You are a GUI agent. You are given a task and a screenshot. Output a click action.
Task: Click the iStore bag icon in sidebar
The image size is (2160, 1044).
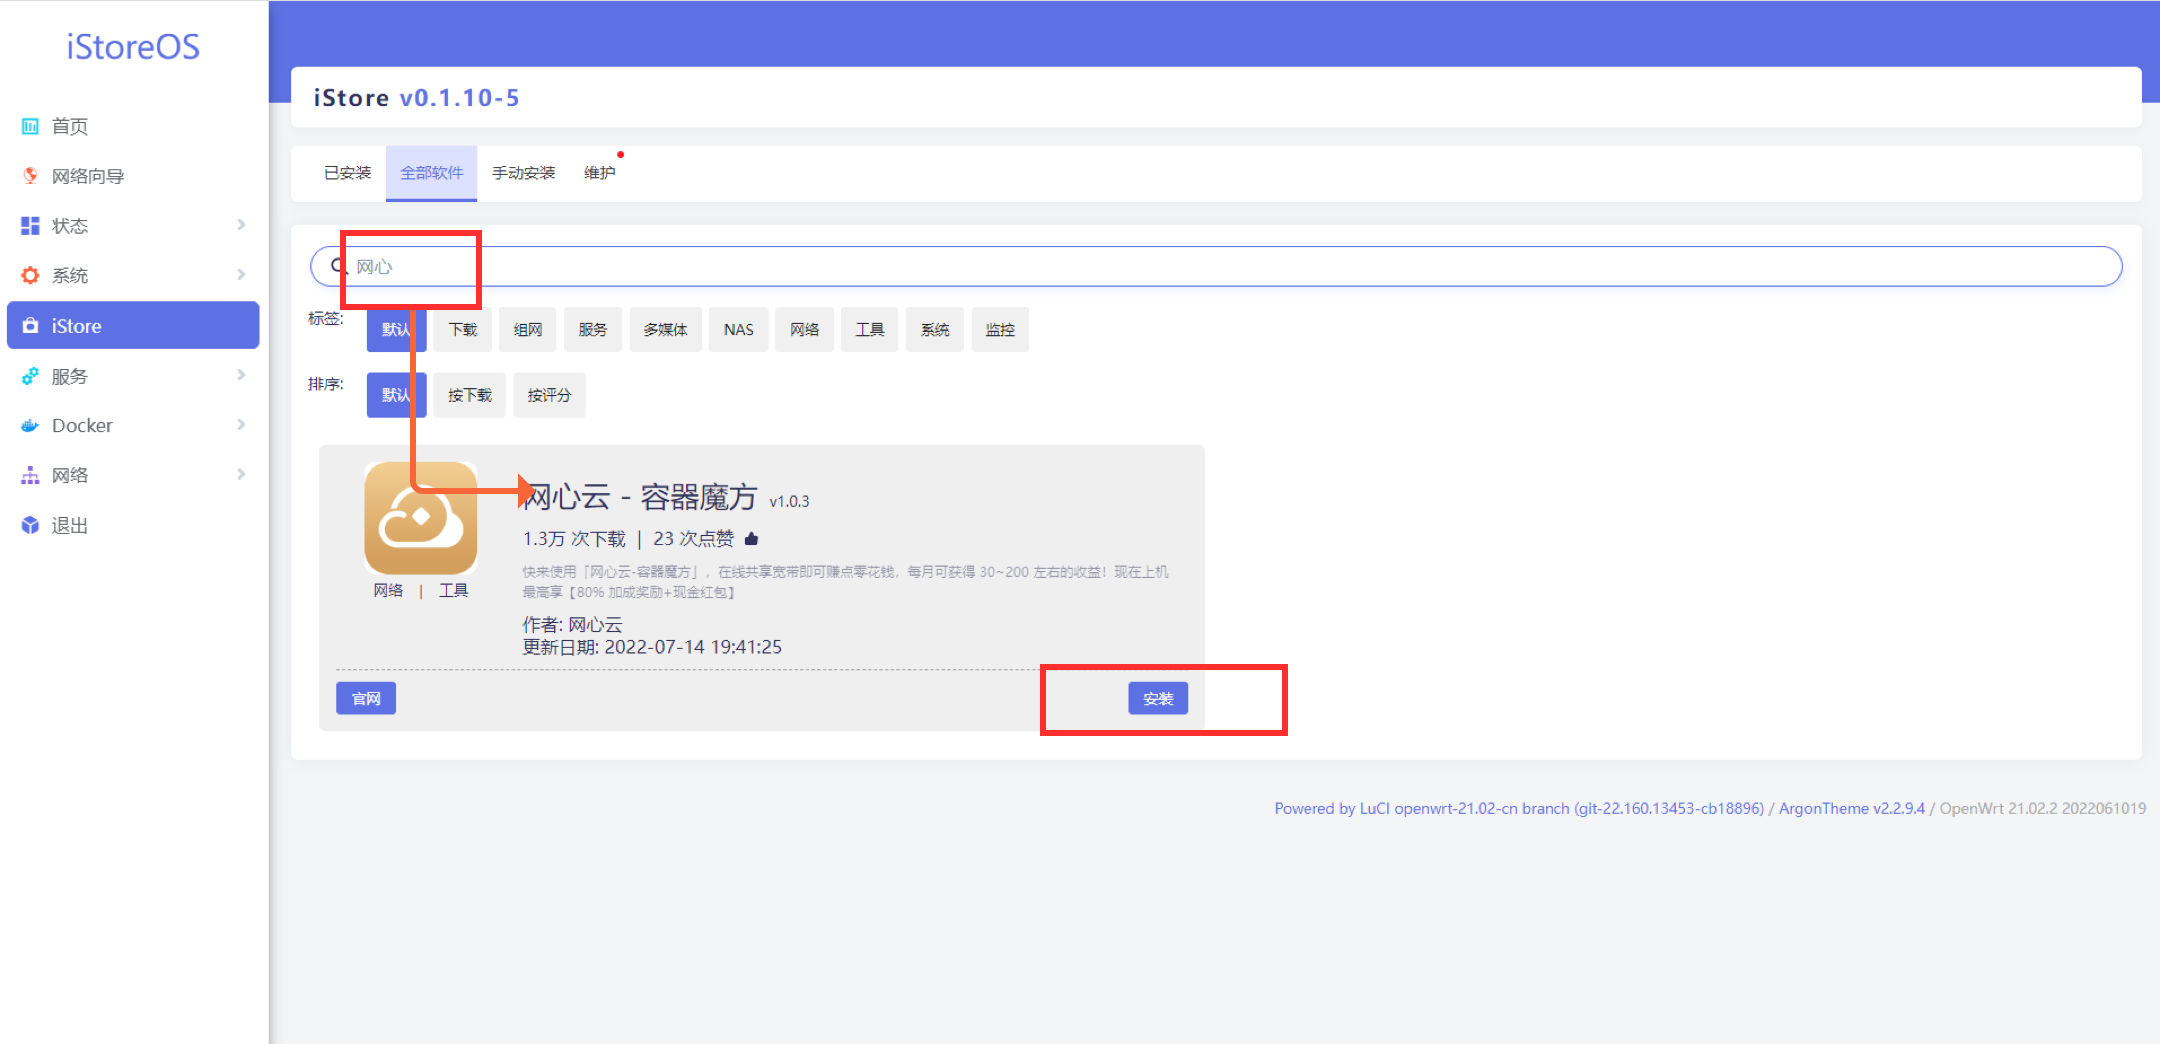tap(30, 326)
